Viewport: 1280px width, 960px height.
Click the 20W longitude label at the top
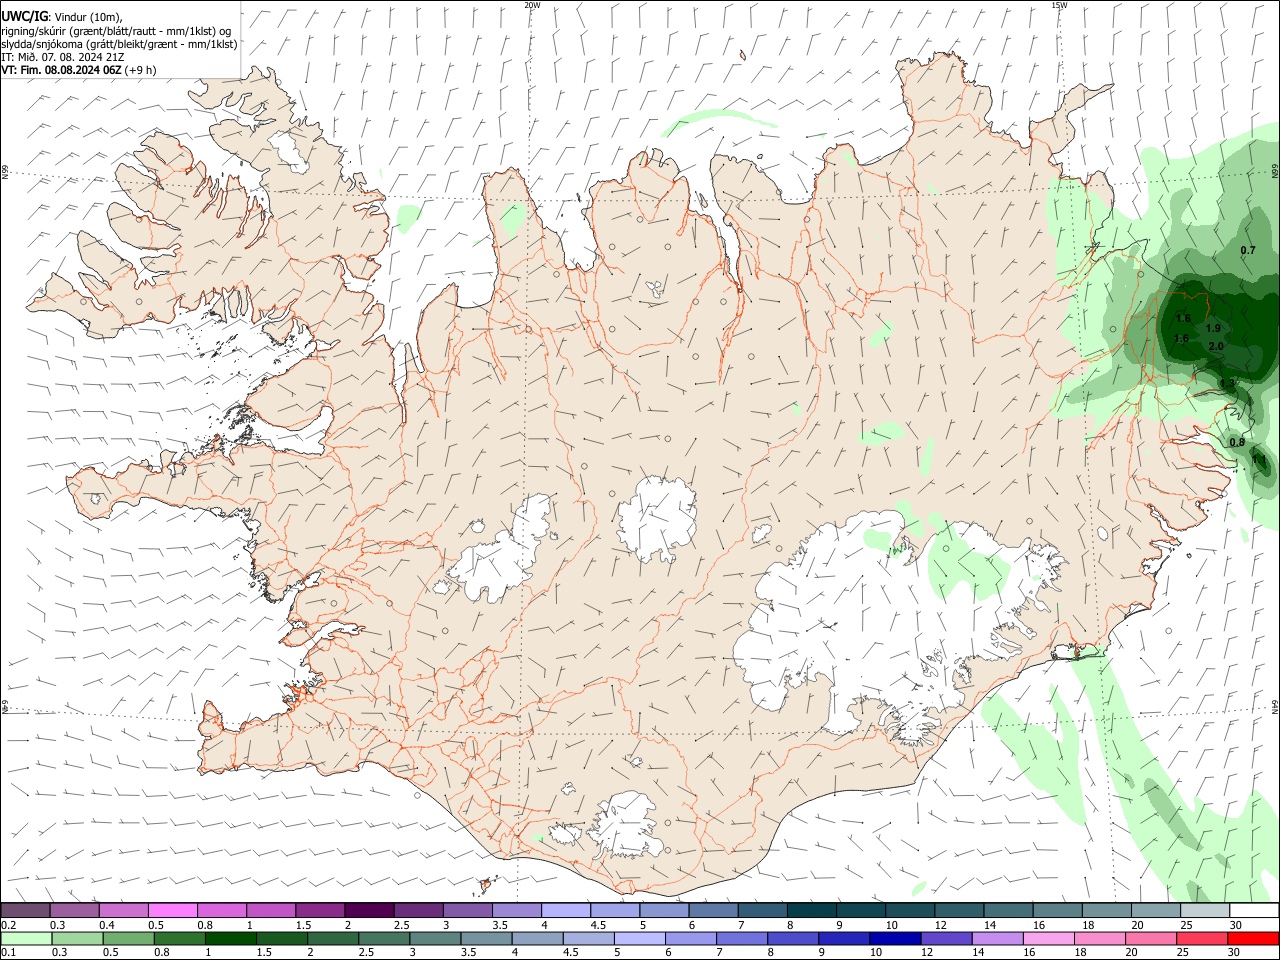coord(532,5)
